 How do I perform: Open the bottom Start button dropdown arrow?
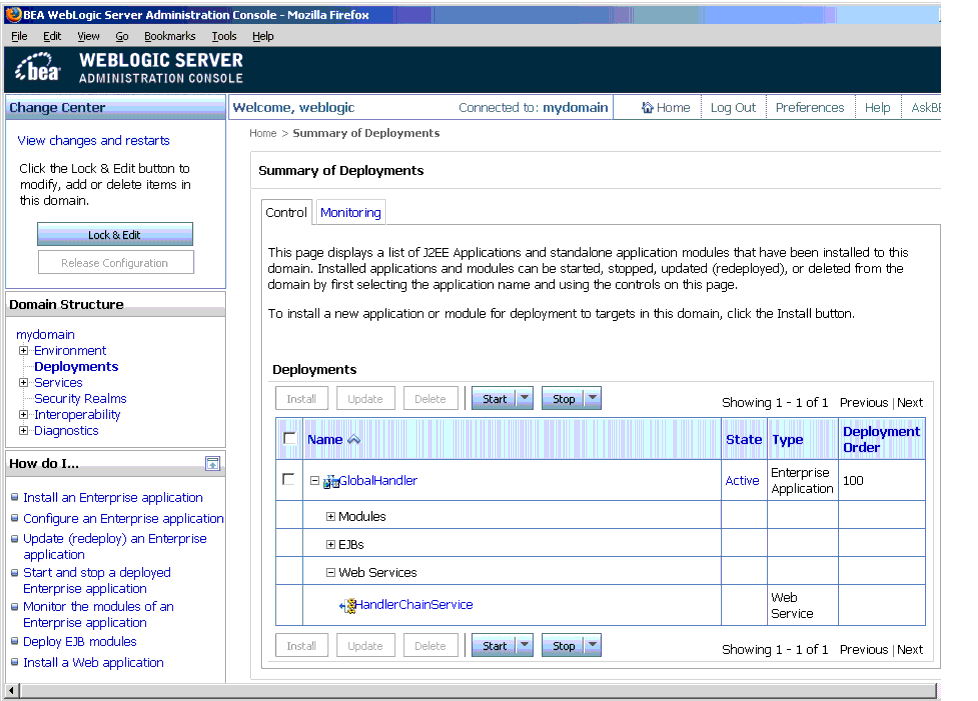[x=525, y=645]
